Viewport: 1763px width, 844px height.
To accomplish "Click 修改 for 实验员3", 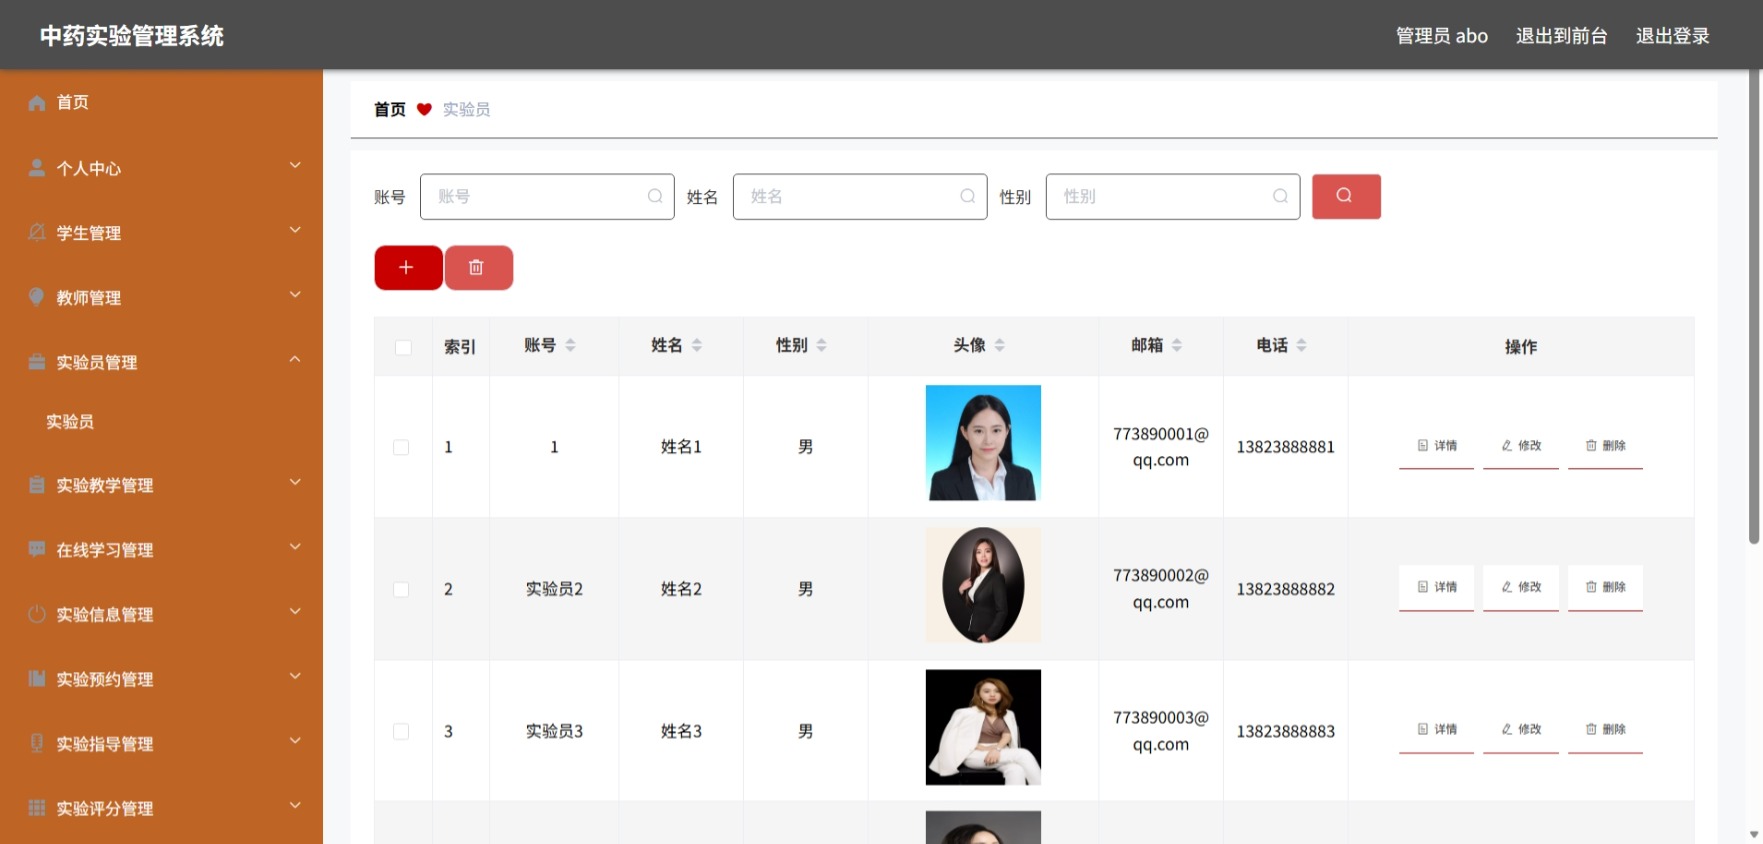I will coord(1521,730).
